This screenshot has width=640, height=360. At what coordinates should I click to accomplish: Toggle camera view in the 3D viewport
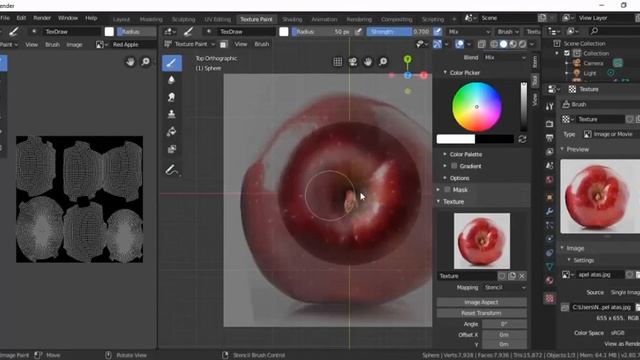353,62
